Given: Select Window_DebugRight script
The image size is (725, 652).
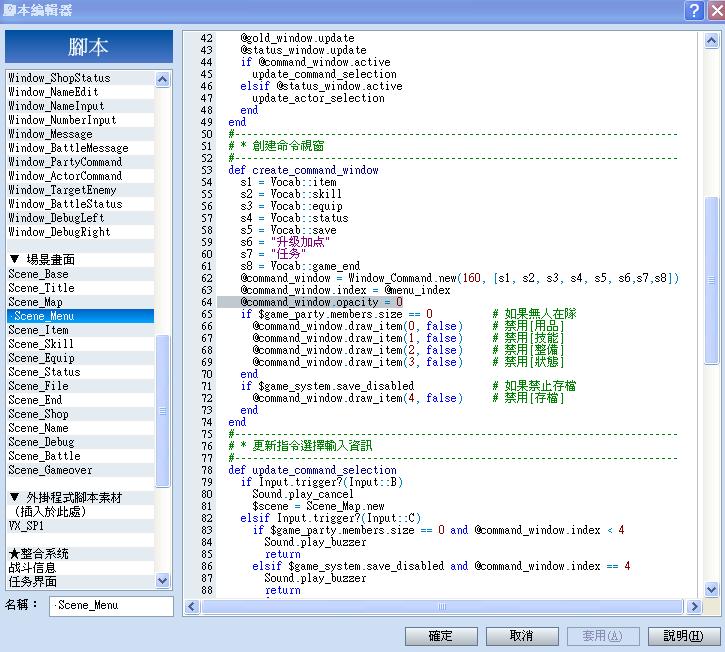Looking at the screenshot, I should 80,232.
